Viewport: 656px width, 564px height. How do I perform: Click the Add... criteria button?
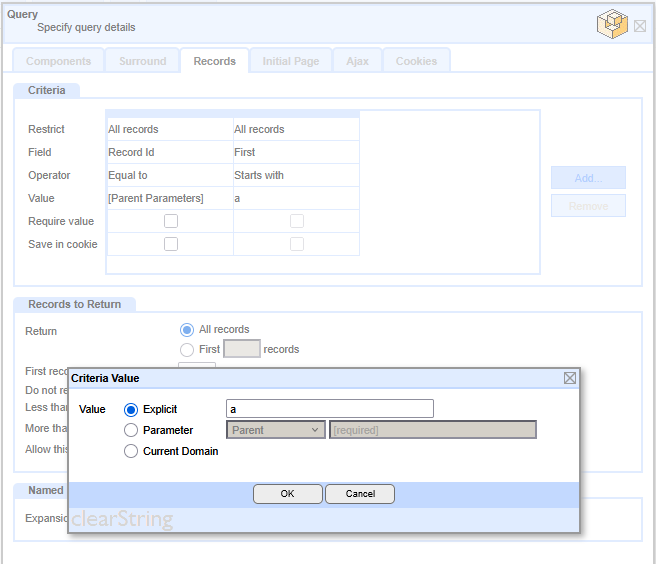point(588,178)
